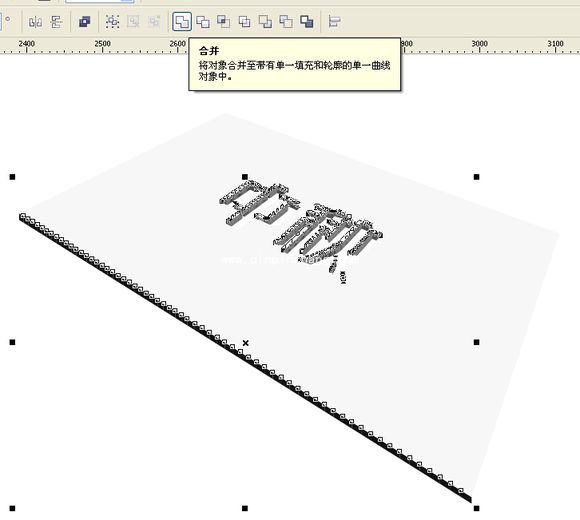580x520 pixels.
Task: Open the Align and Distribute icon
Action: click(334, 22)
